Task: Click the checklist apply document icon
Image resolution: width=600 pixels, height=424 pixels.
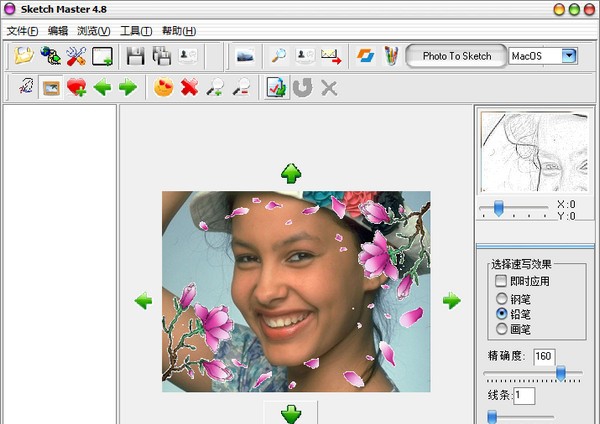Action: pos(277,88)
